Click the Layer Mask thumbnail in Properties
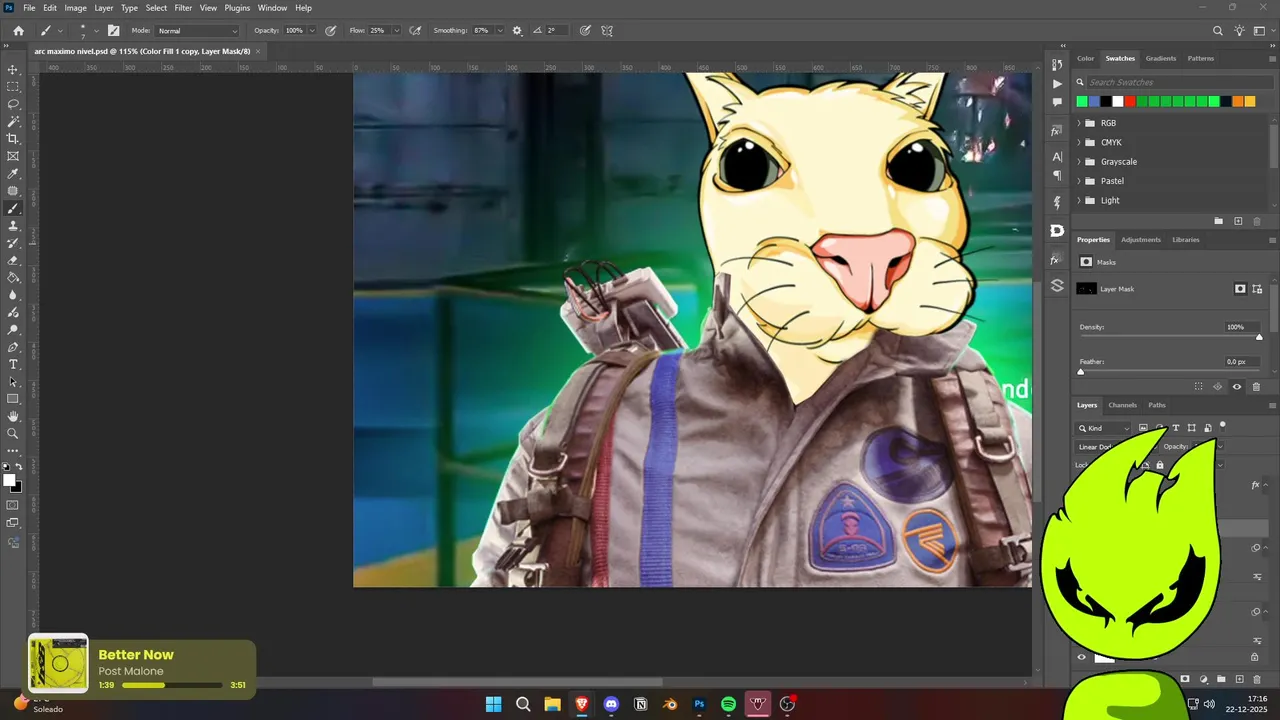Viewport: 1280px width, 720px height. click(1086, 289)
